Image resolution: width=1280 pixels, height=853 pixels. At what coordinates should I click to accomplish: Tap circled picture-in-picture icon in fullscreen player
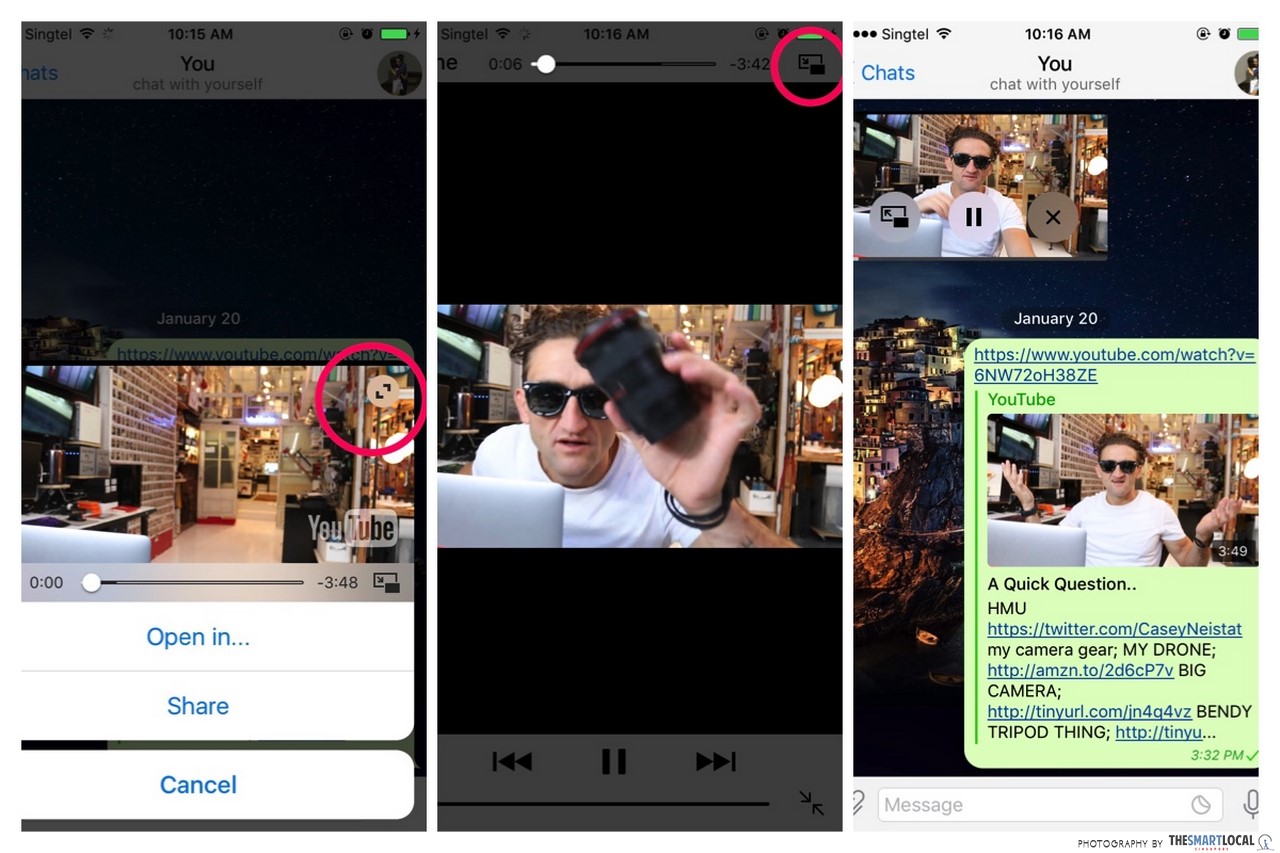tap(811, 65)
